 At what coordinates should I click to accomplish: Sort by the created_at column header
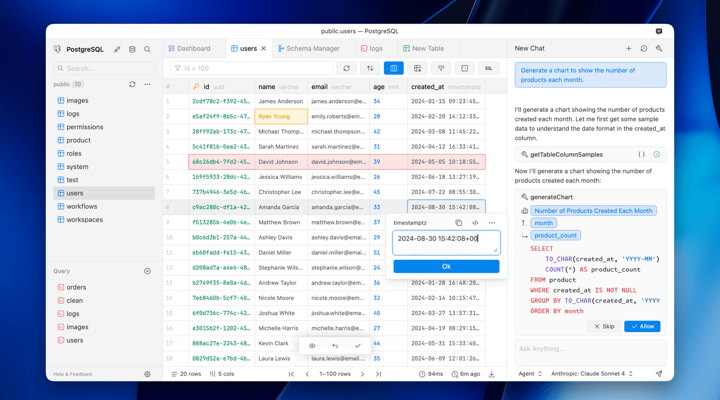(x=445, y=86)
